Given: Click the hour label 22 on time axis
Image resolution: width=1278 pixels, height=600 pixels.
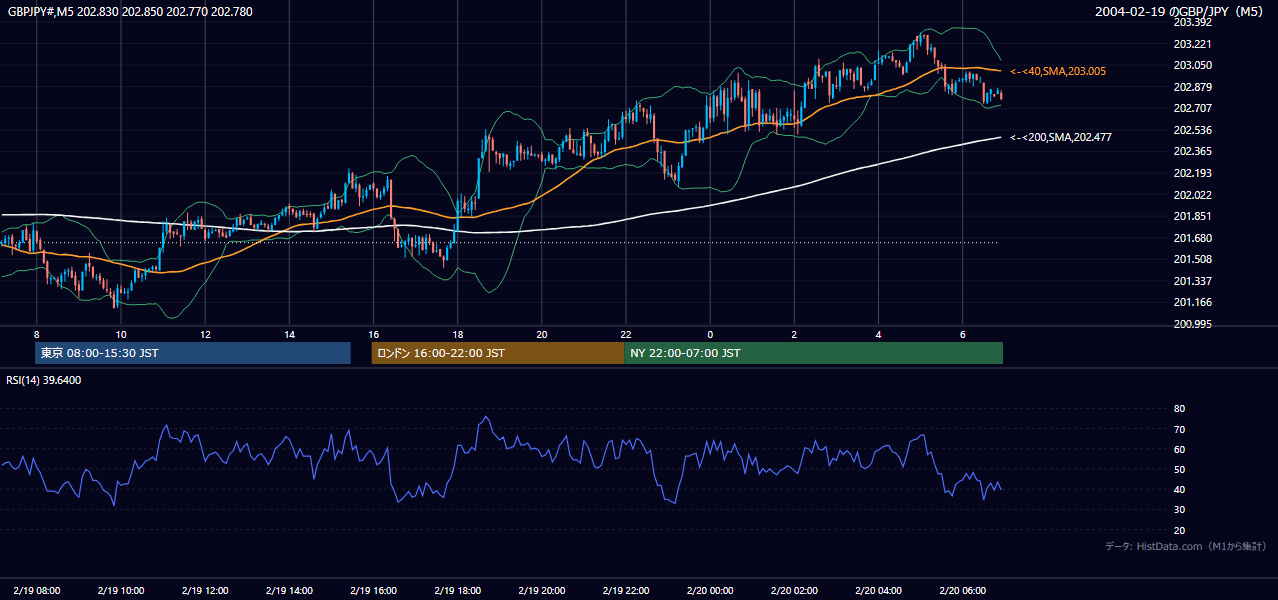Looking at the screenshot, I should click(x=626, y=334).
